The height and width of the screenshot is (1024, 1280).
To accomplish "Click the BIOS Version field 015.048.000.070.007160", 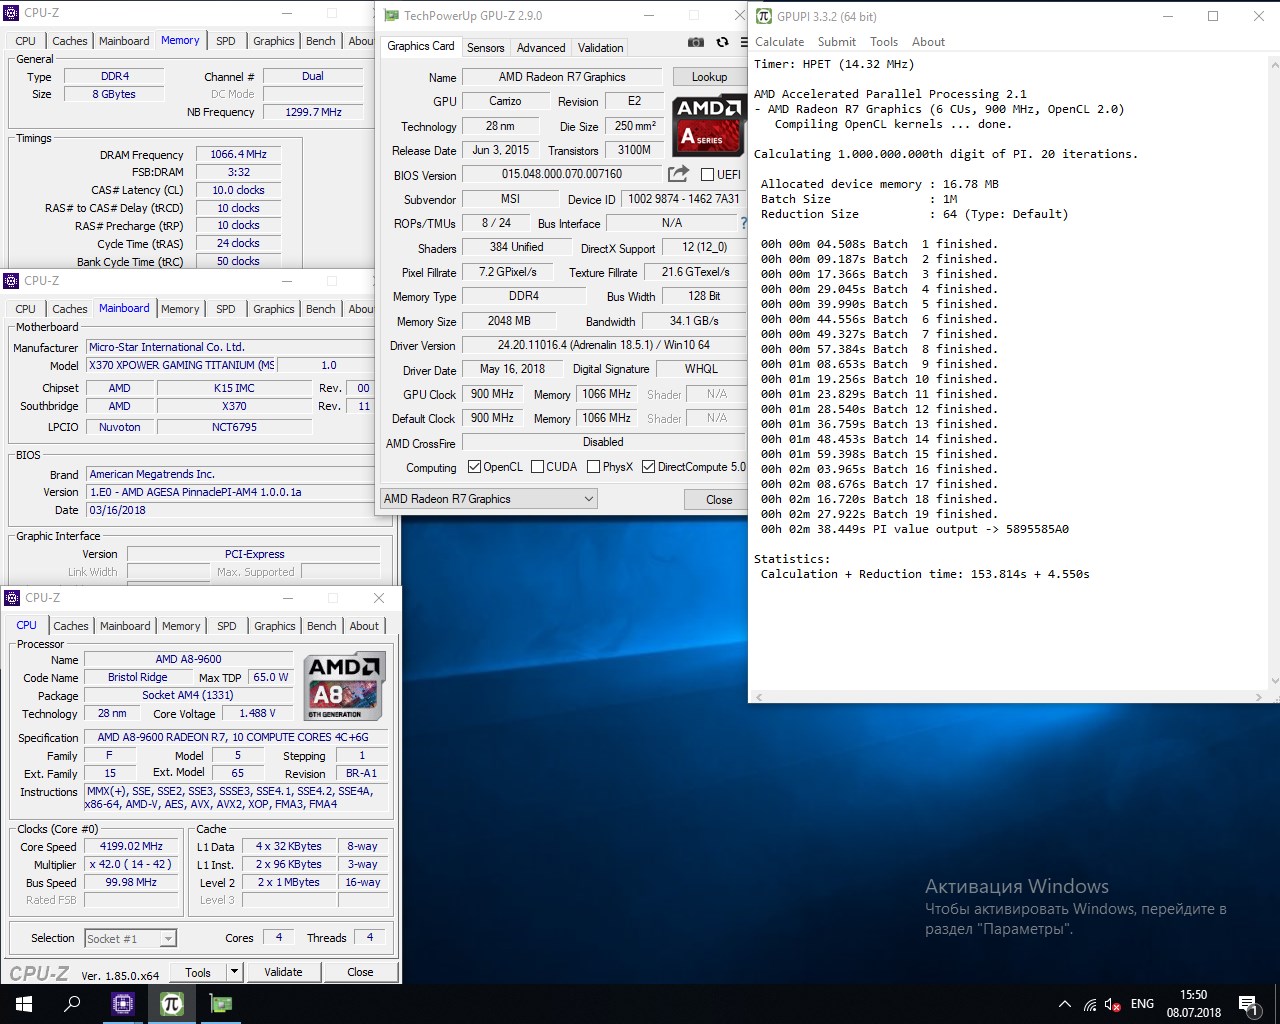I will [562, 174].
